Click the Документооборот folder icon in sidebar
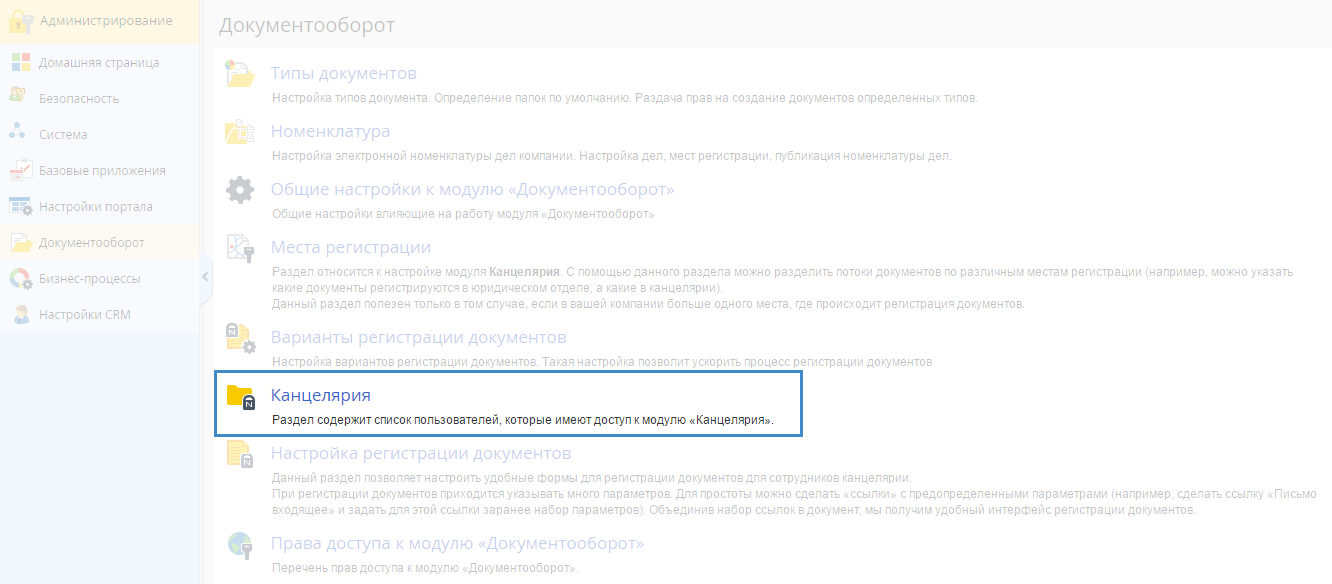Image resolution: width=1332 pixels, height=584 pixels. [21, 243]
